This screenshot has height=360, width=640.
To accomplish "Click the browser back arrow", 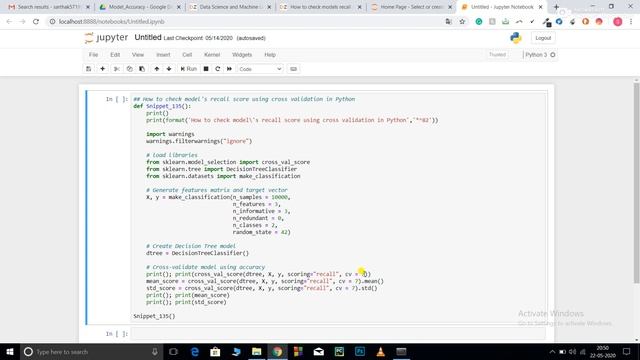I will pos(9,22).
